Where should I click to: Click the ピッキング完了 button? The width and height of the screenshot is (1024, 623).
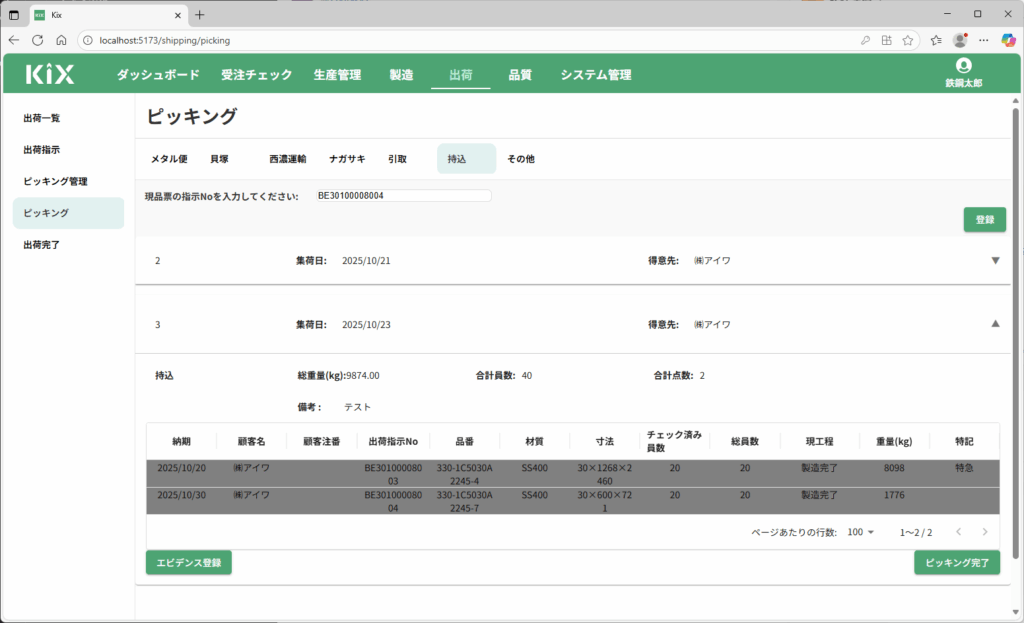956,563
